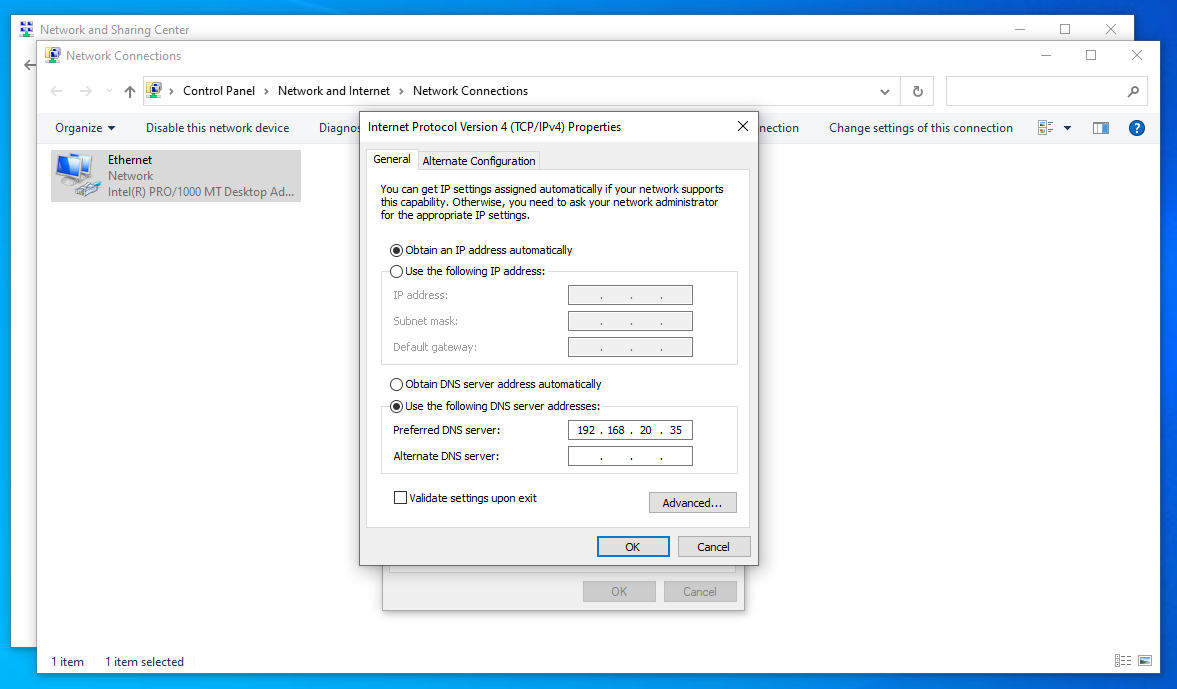The height and width of the screenshot is (689, 1177).
Task: Select Obtain an IP address automatically
Action: point(397,250)
